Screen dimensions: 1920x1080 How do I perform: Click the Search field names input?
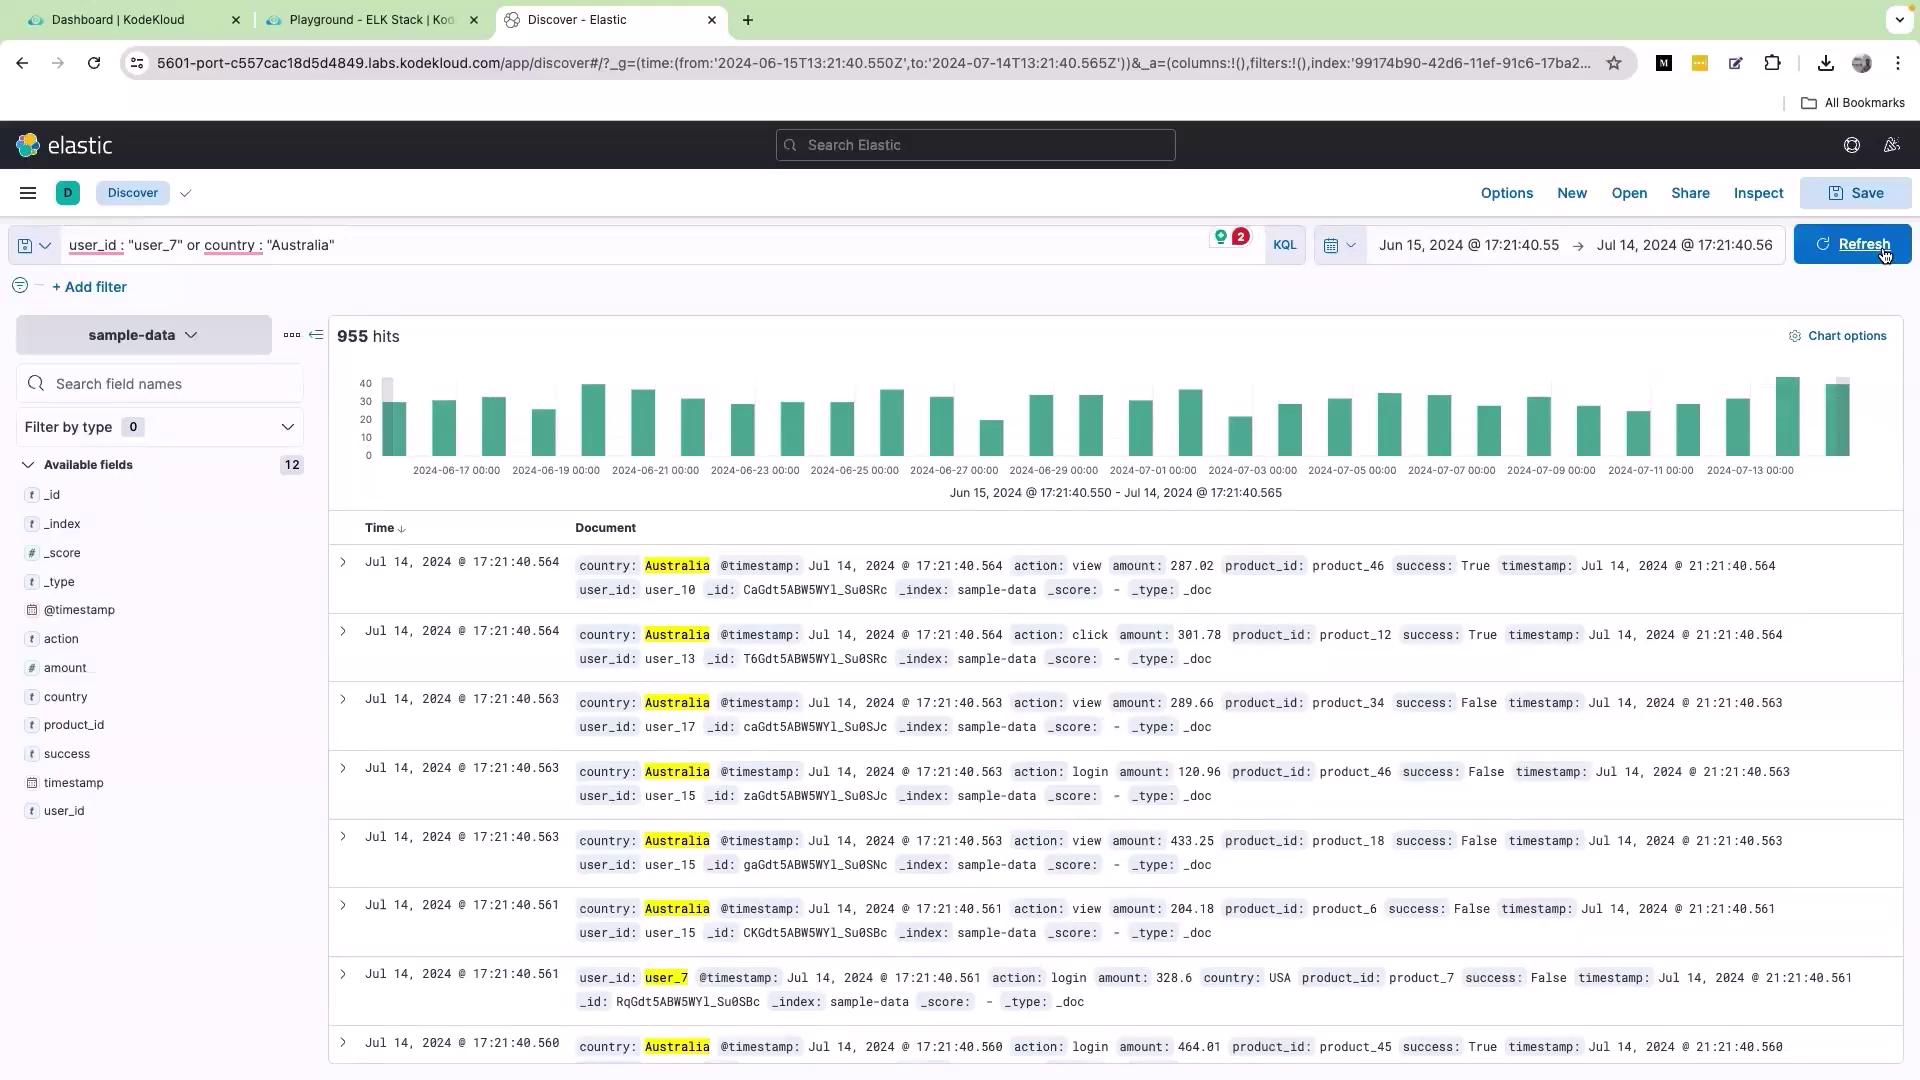point(170,384)
